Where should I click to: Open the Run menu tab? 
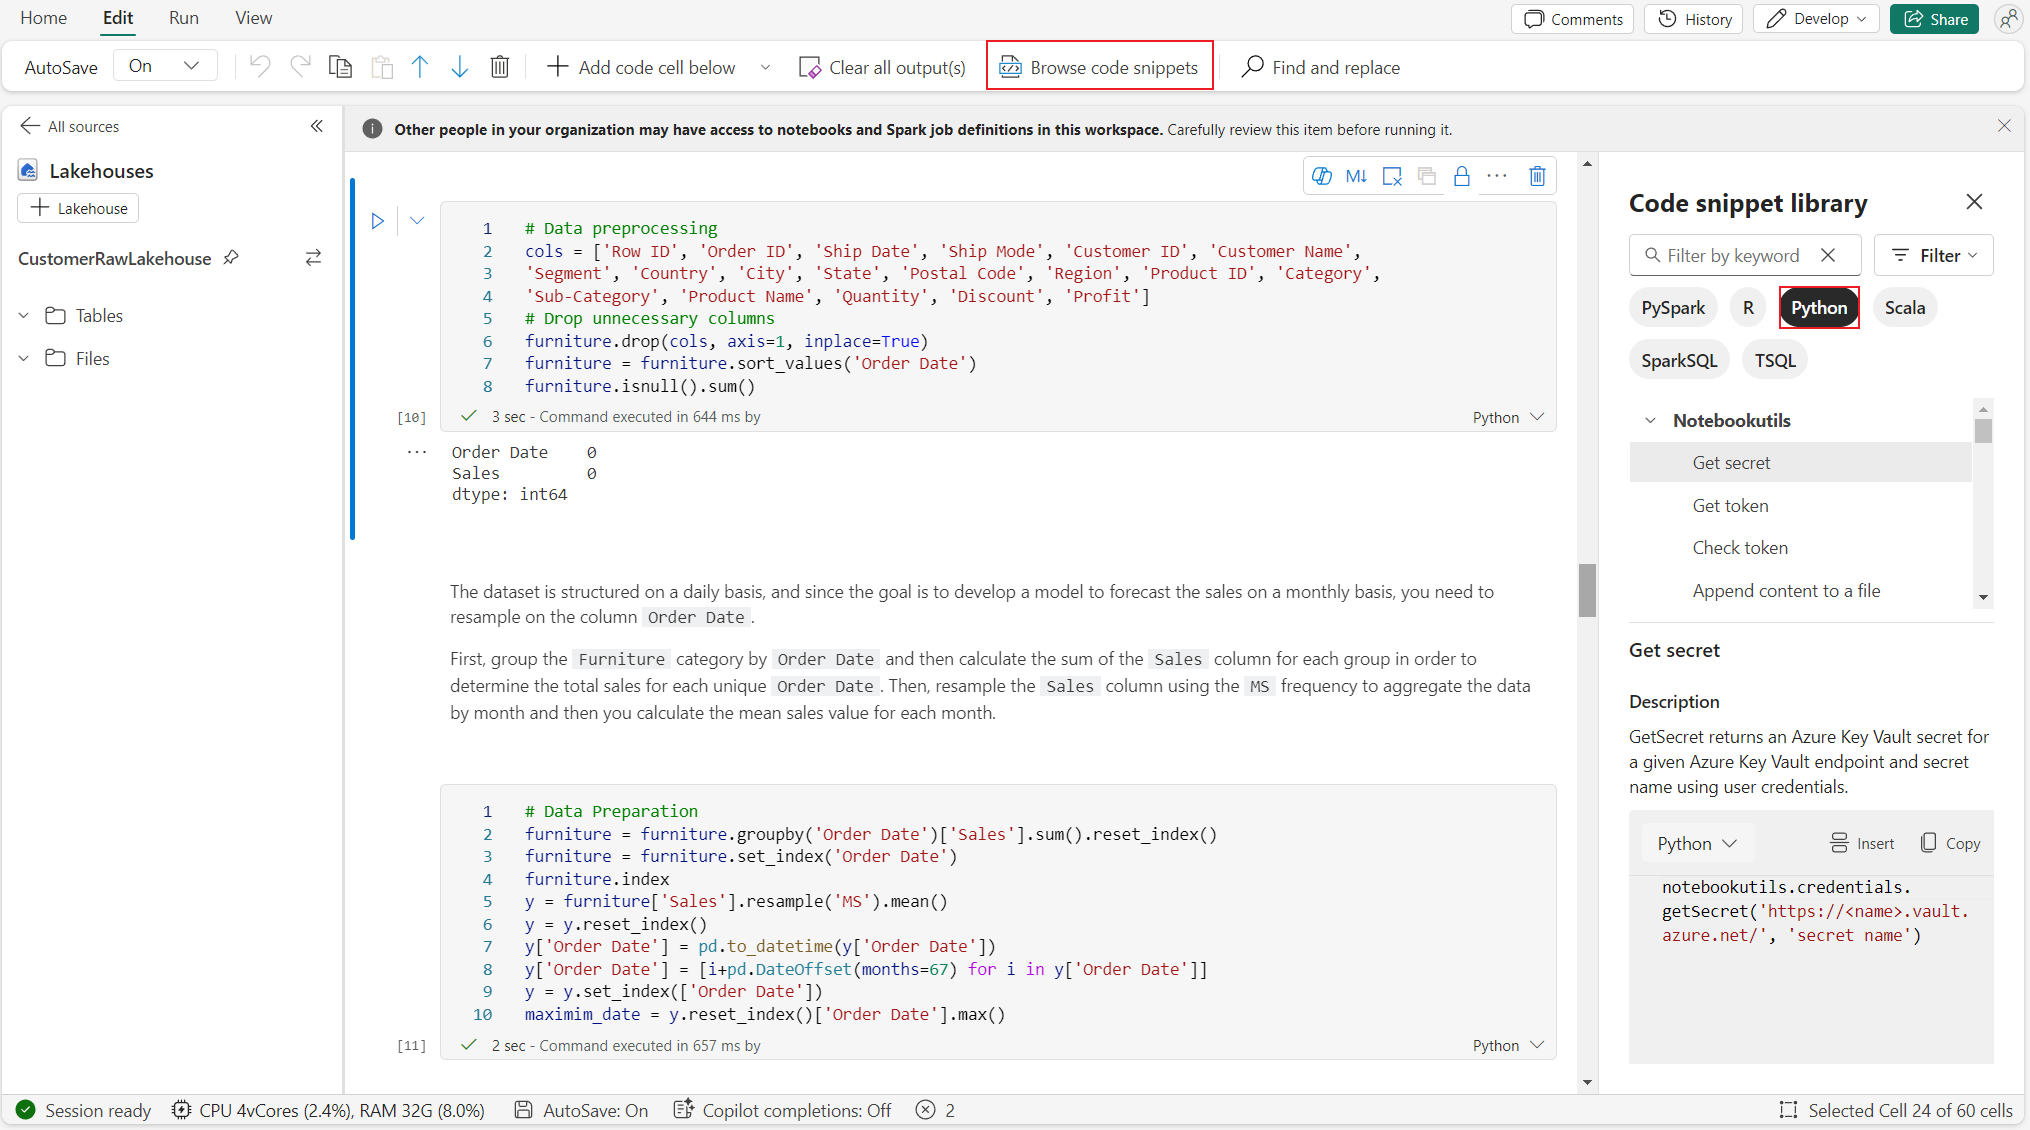(x=184, y=18)
